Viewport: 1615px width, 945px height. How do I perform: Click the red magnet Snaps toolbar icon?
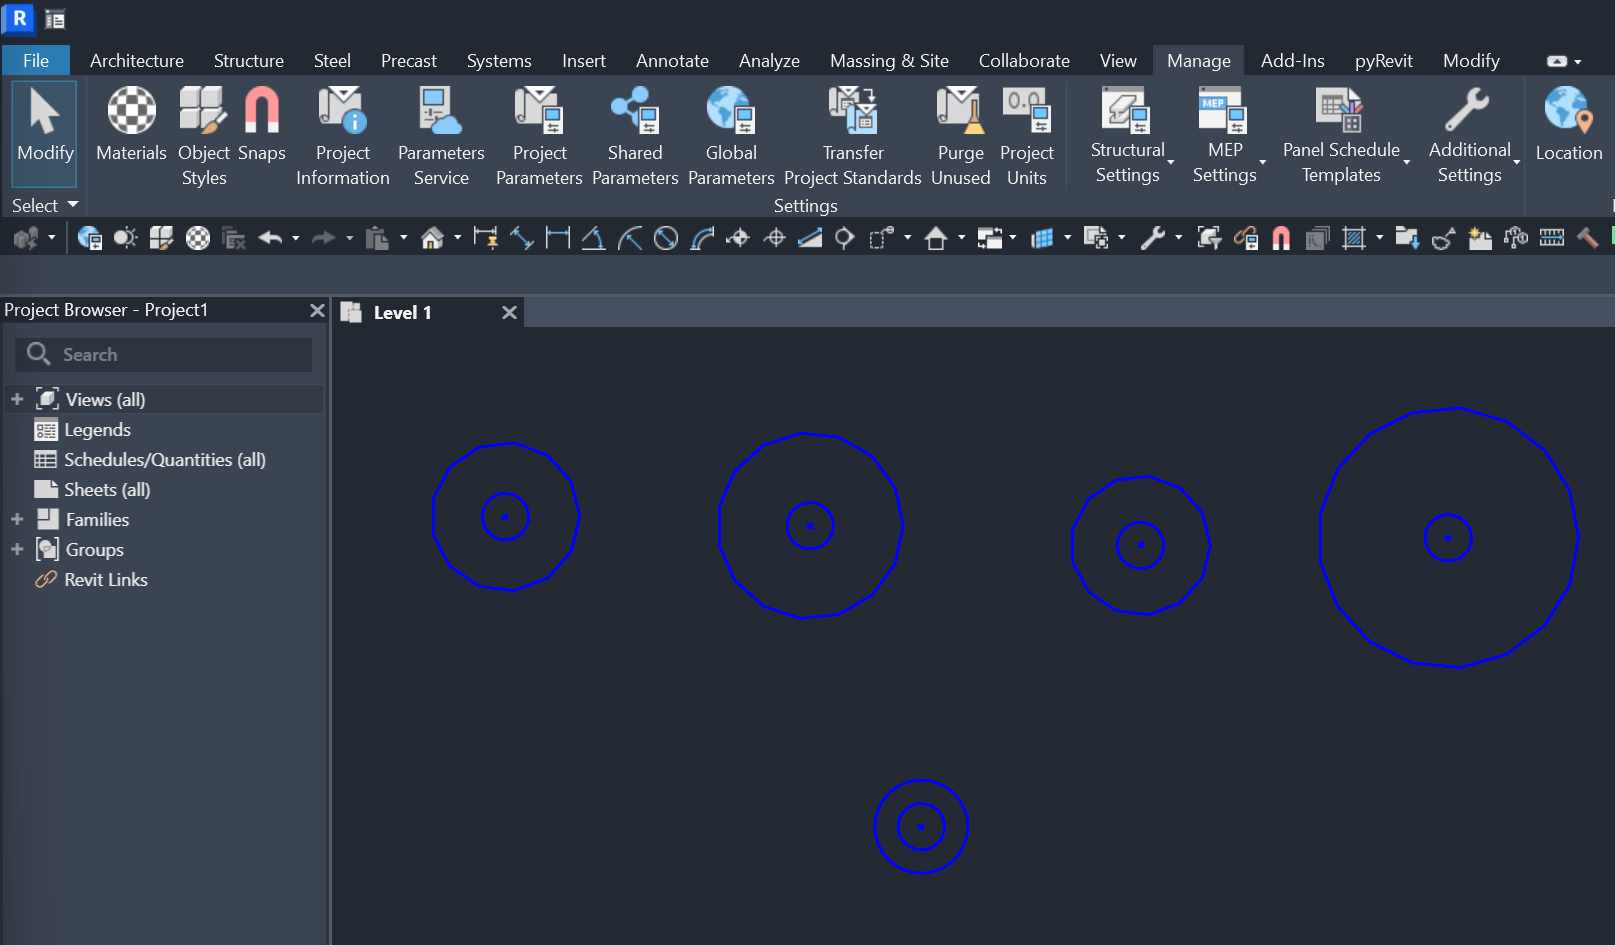coord(1281,238)
